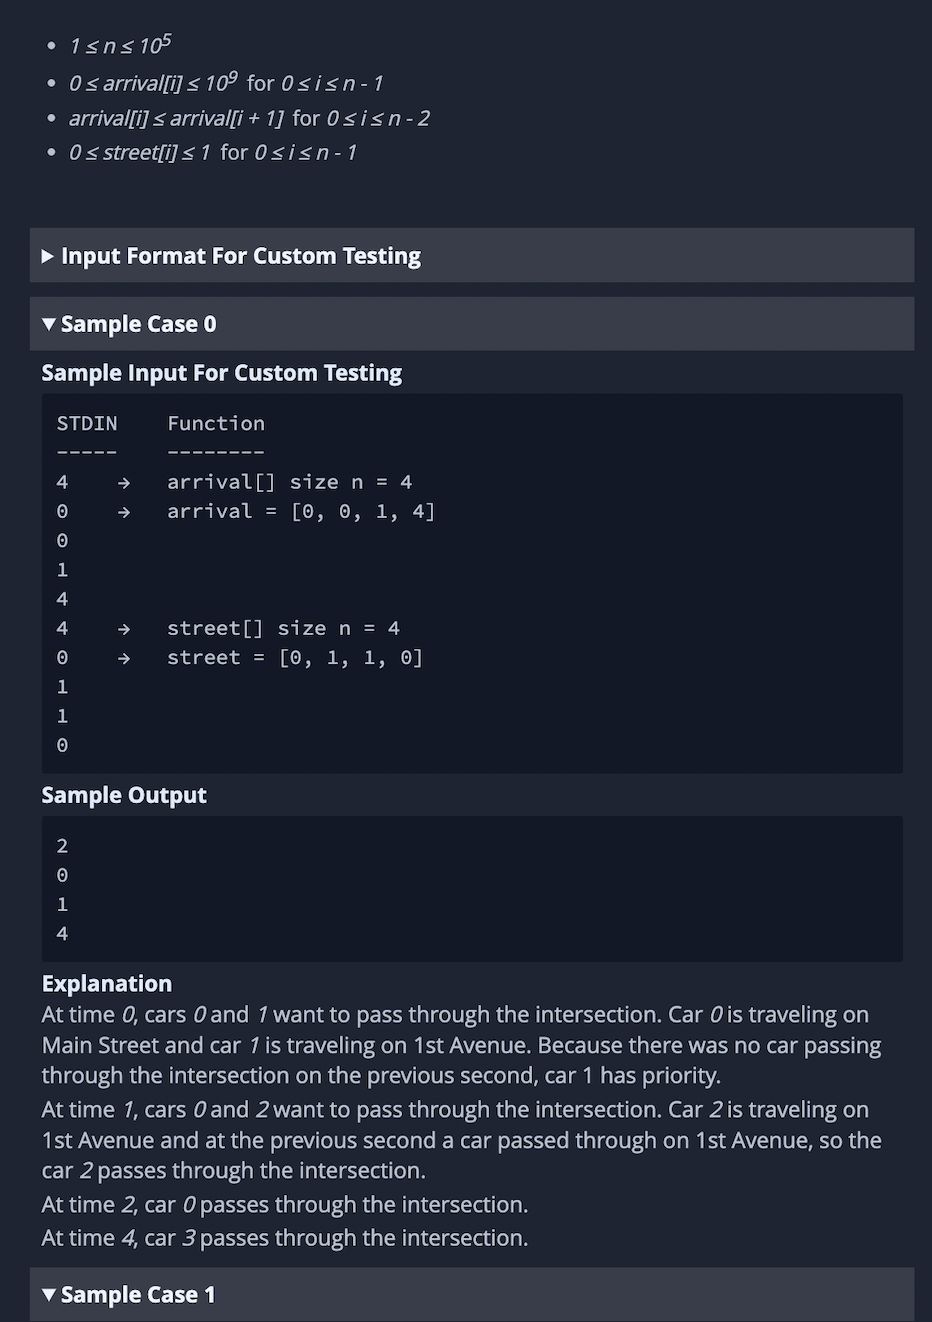Expand the Input Format For Custom Testing section

click(240, 255)
